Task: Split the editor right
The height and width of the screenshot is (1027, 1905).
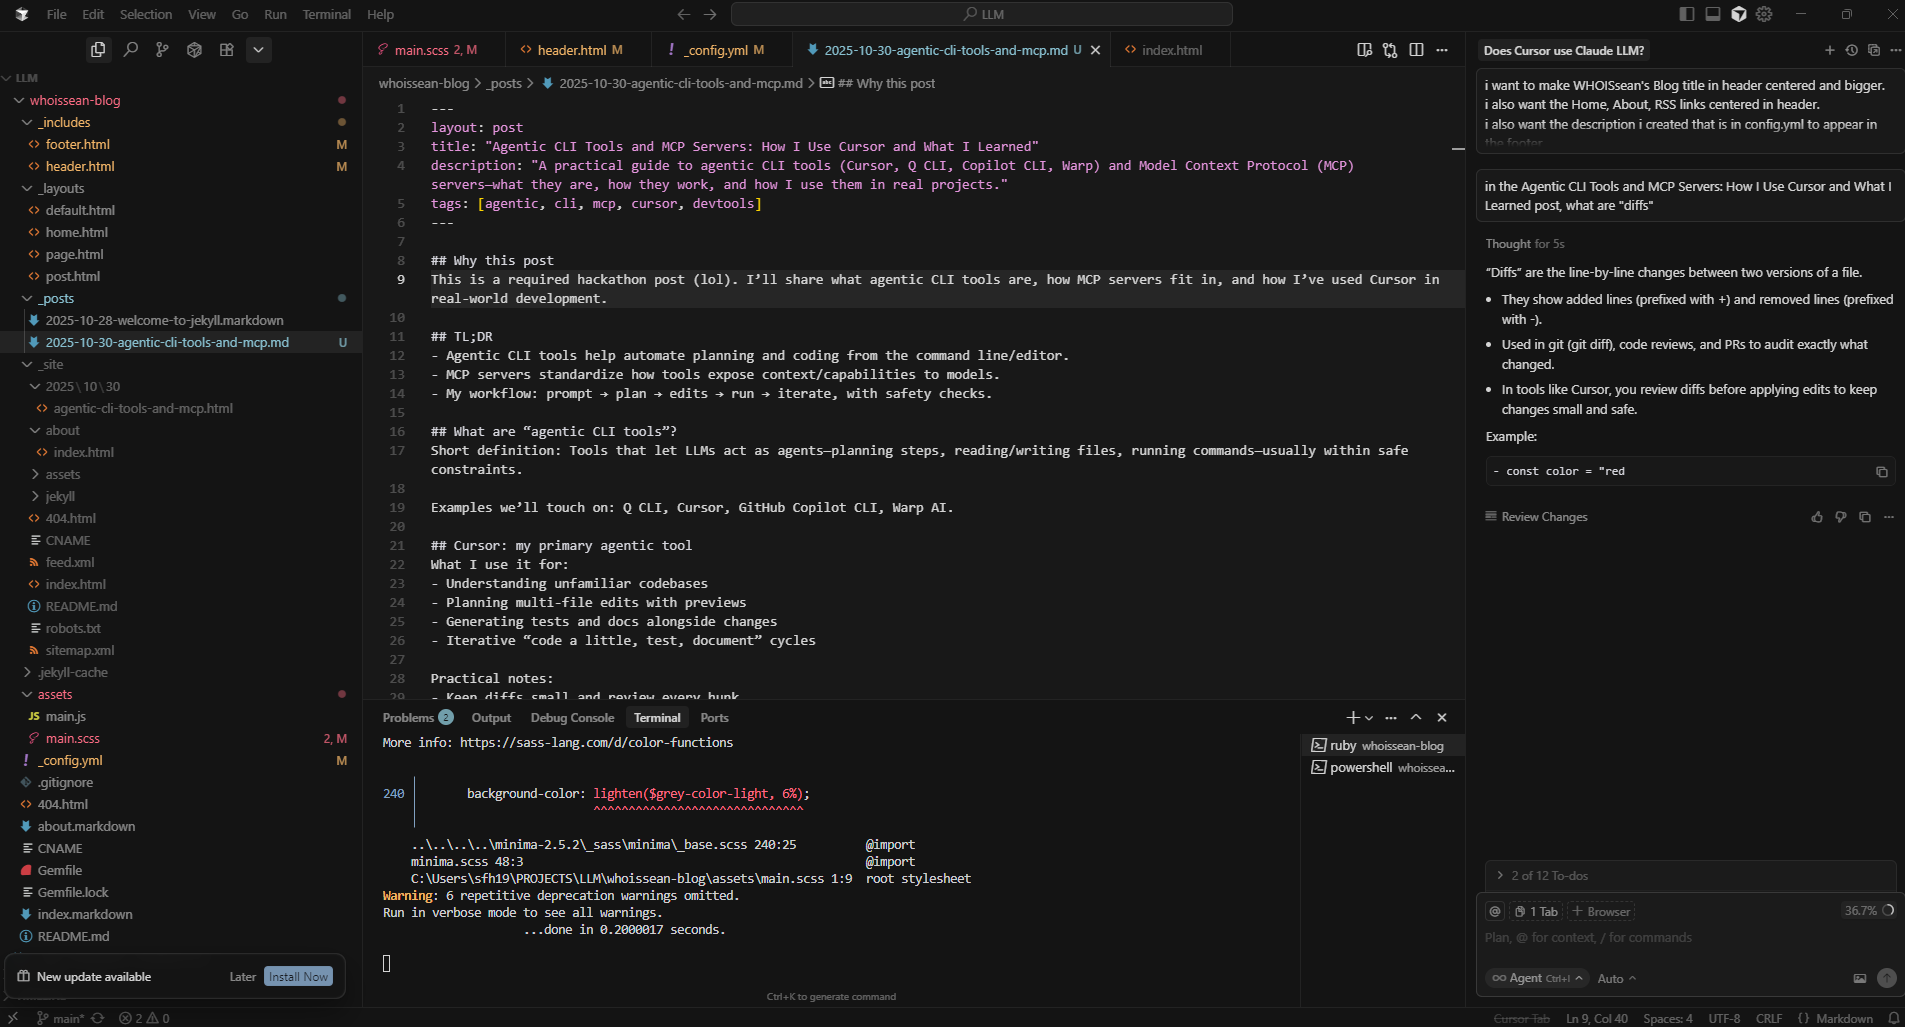Action: 1416,50
